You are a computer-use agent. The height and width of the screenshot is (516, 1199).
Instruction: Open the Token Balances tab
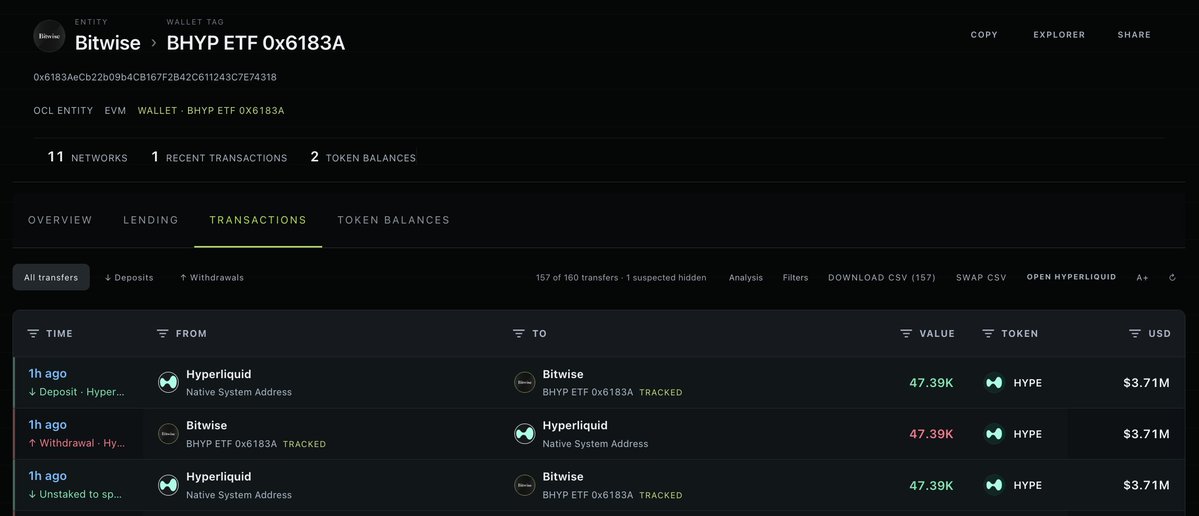pos(393,220)
